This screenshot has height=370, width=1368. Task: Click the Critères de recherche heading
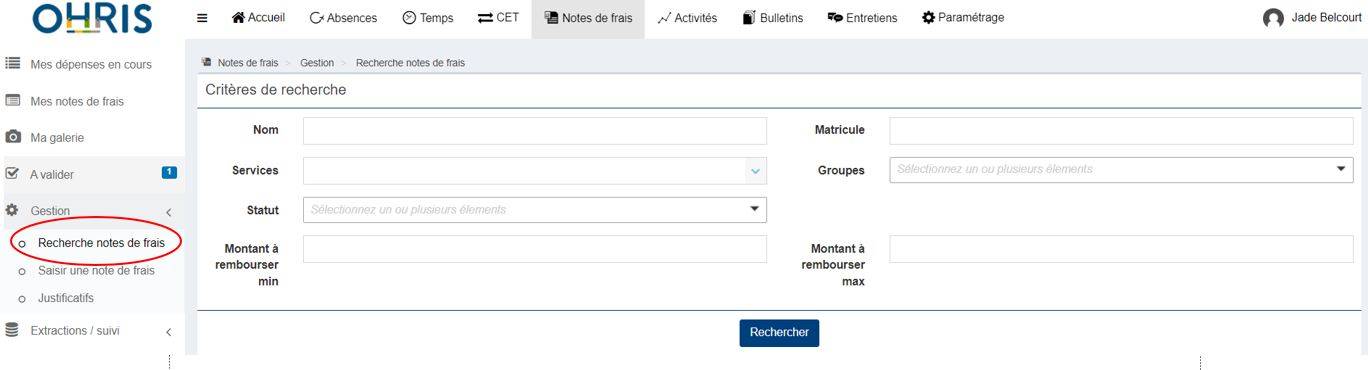point(276,90)
